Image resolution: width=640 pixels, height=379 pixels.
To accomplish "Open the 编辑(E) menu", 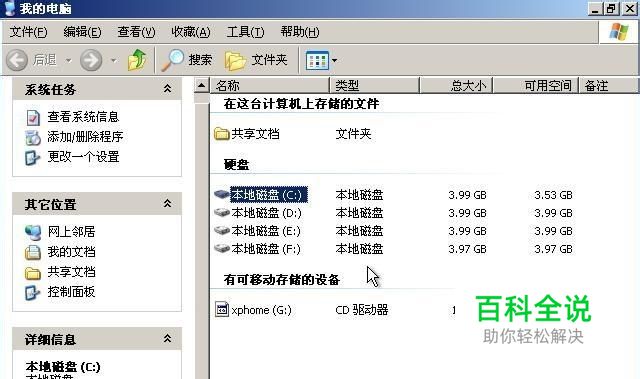I will [82, 32].
